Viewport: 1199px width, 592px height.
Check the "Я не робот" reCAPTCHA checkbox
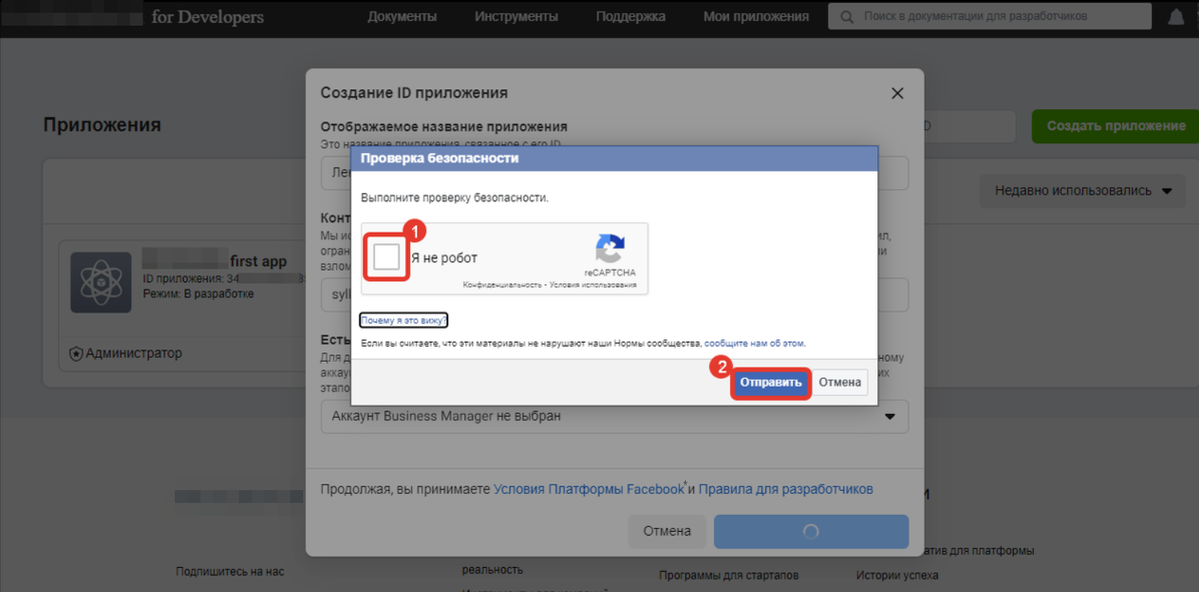point(386,258)
